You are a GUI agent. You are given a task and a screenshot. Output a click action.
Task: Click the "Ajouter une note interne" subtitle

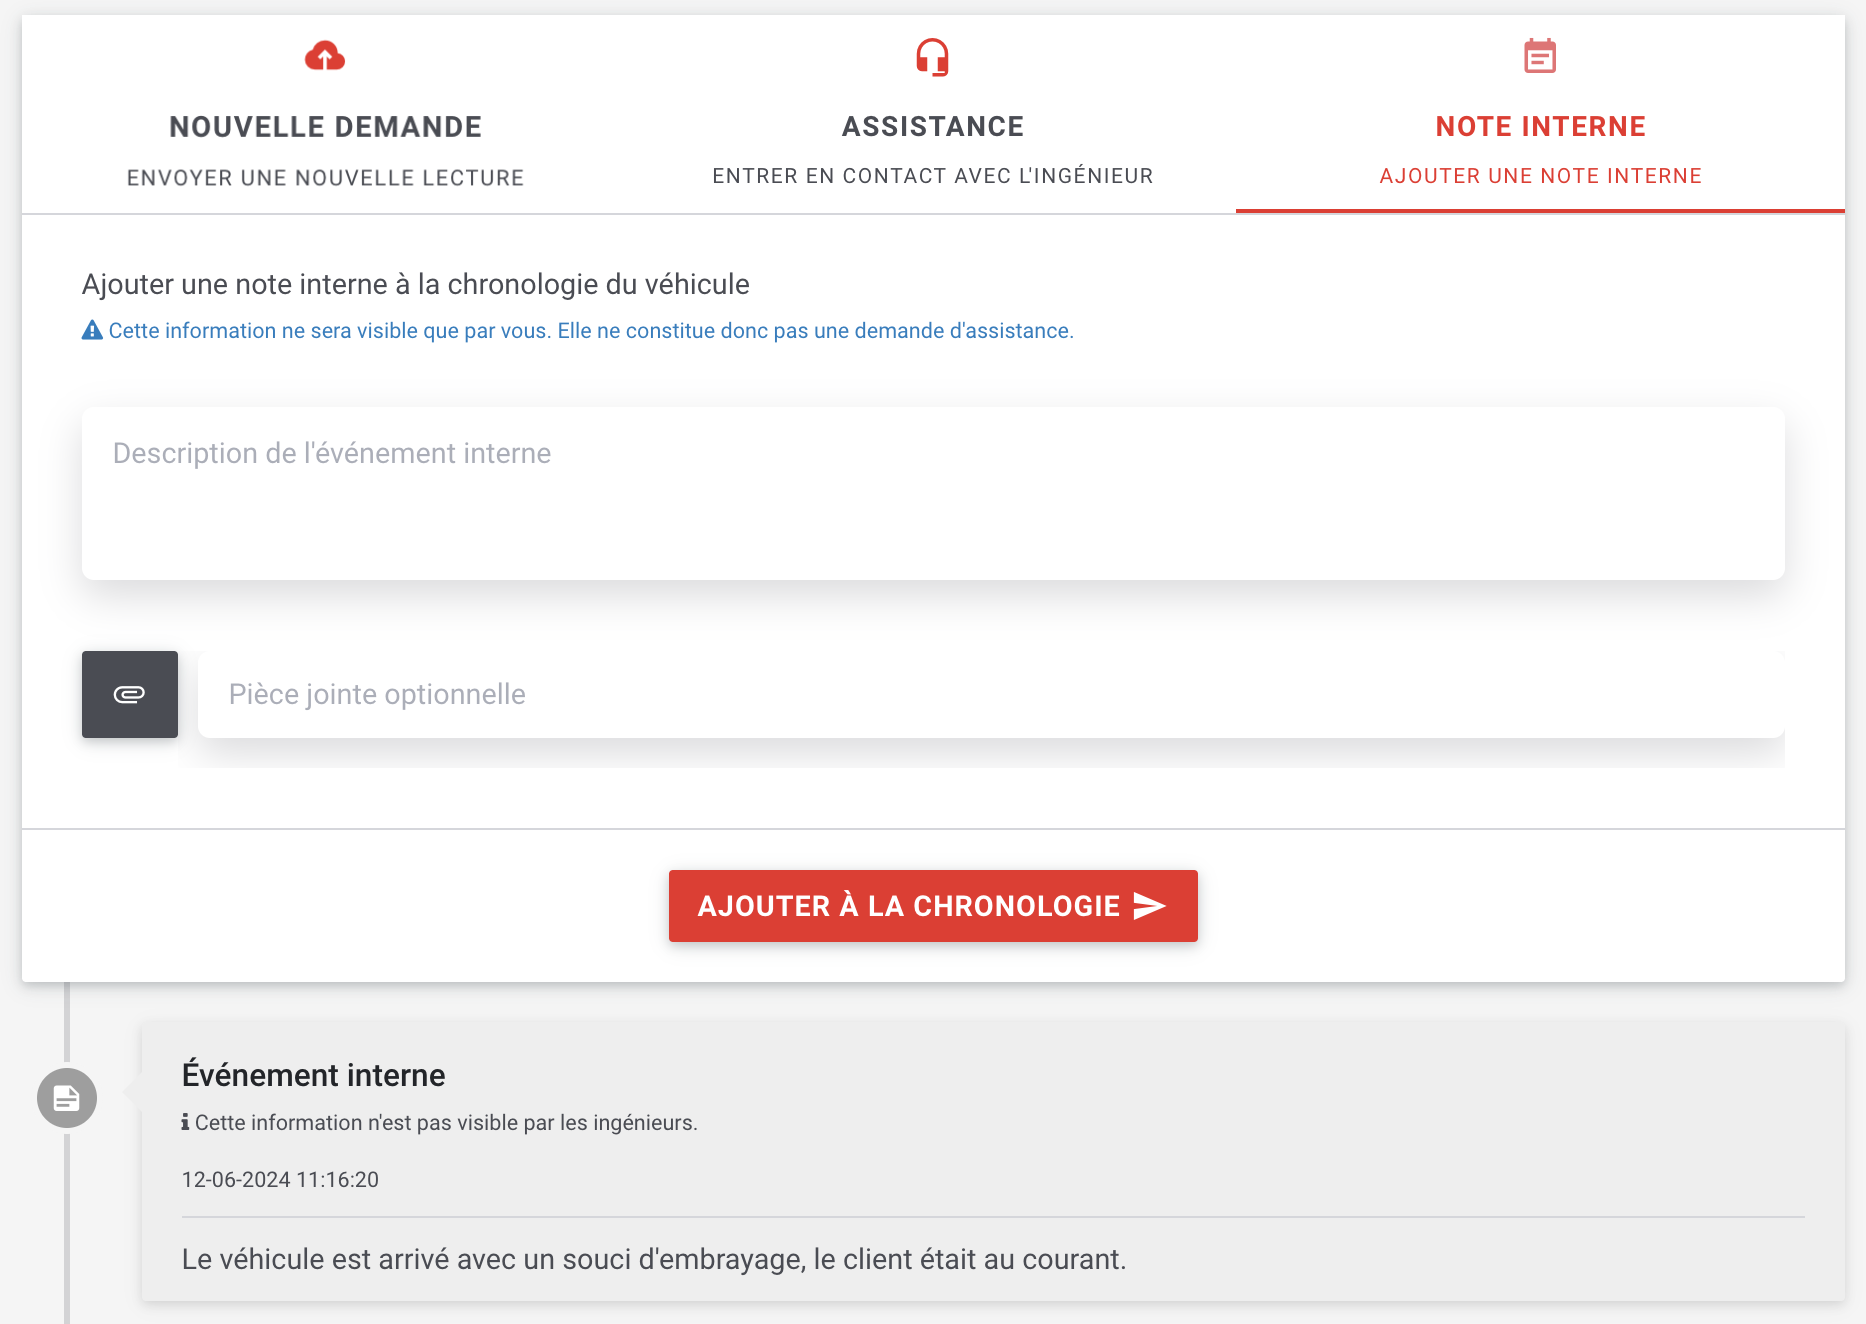click(x=1540, y=176)
